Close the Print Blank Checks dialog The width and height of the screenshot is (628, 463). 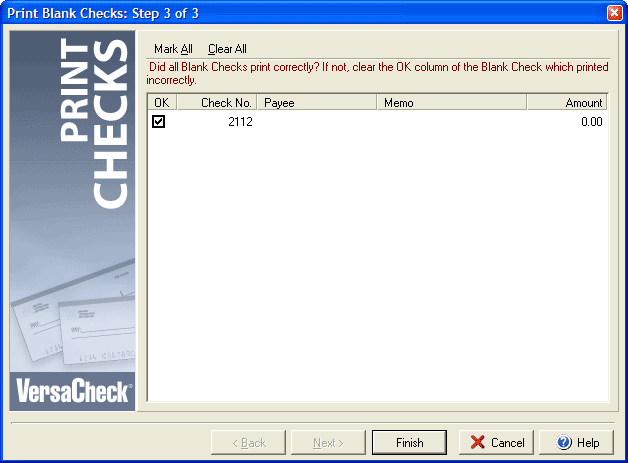point(614,13)
